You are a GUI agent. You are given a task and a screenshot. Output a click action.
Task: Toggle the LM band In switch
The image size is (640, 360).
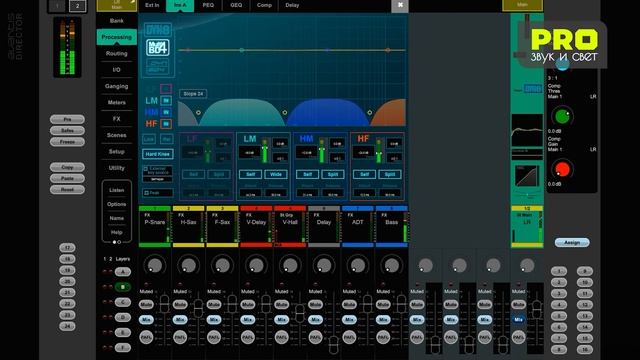[x=166, y=100]
